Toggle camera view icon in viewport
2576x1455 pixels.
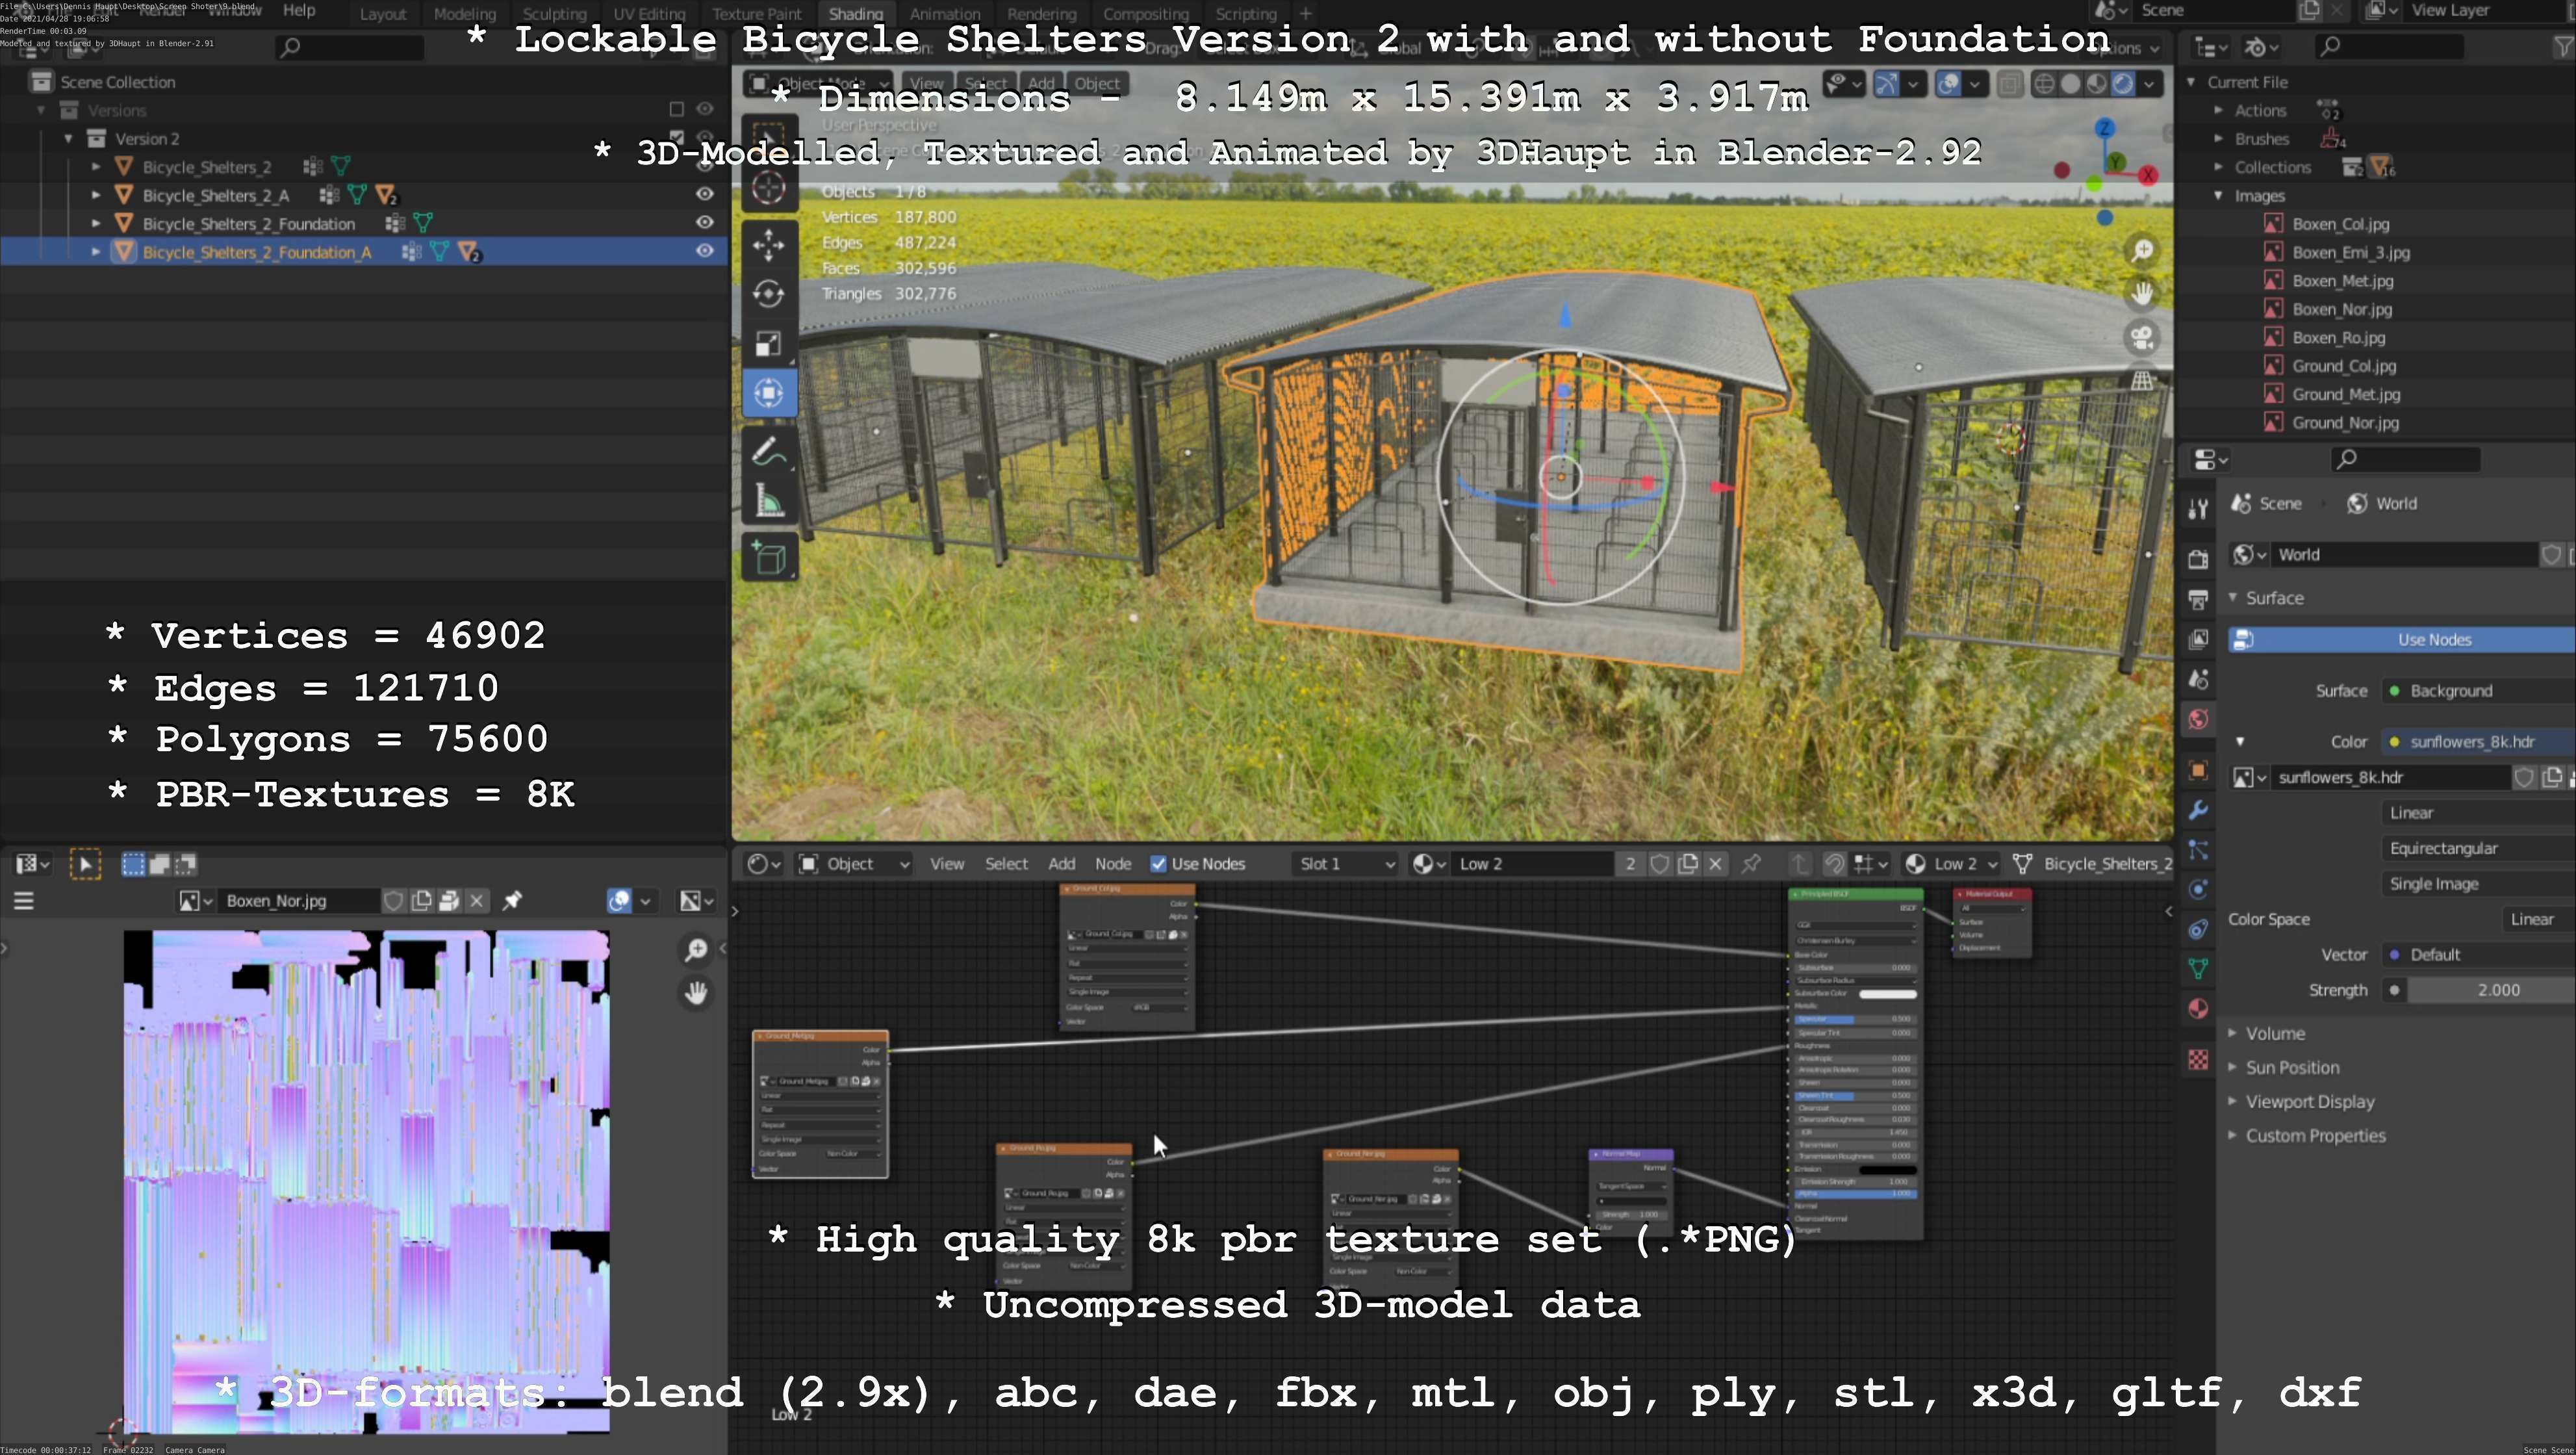pyautogui.click(x=2142, y=338)
